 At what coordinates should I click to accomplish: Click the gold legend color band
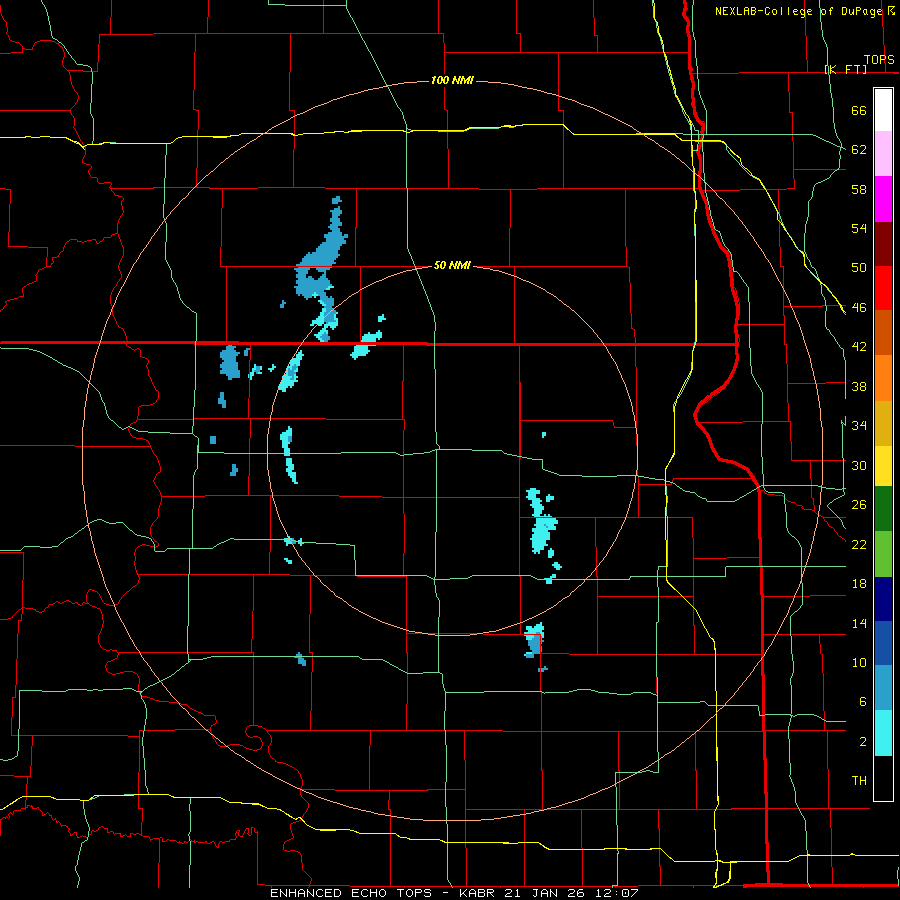tap(883, 423)
